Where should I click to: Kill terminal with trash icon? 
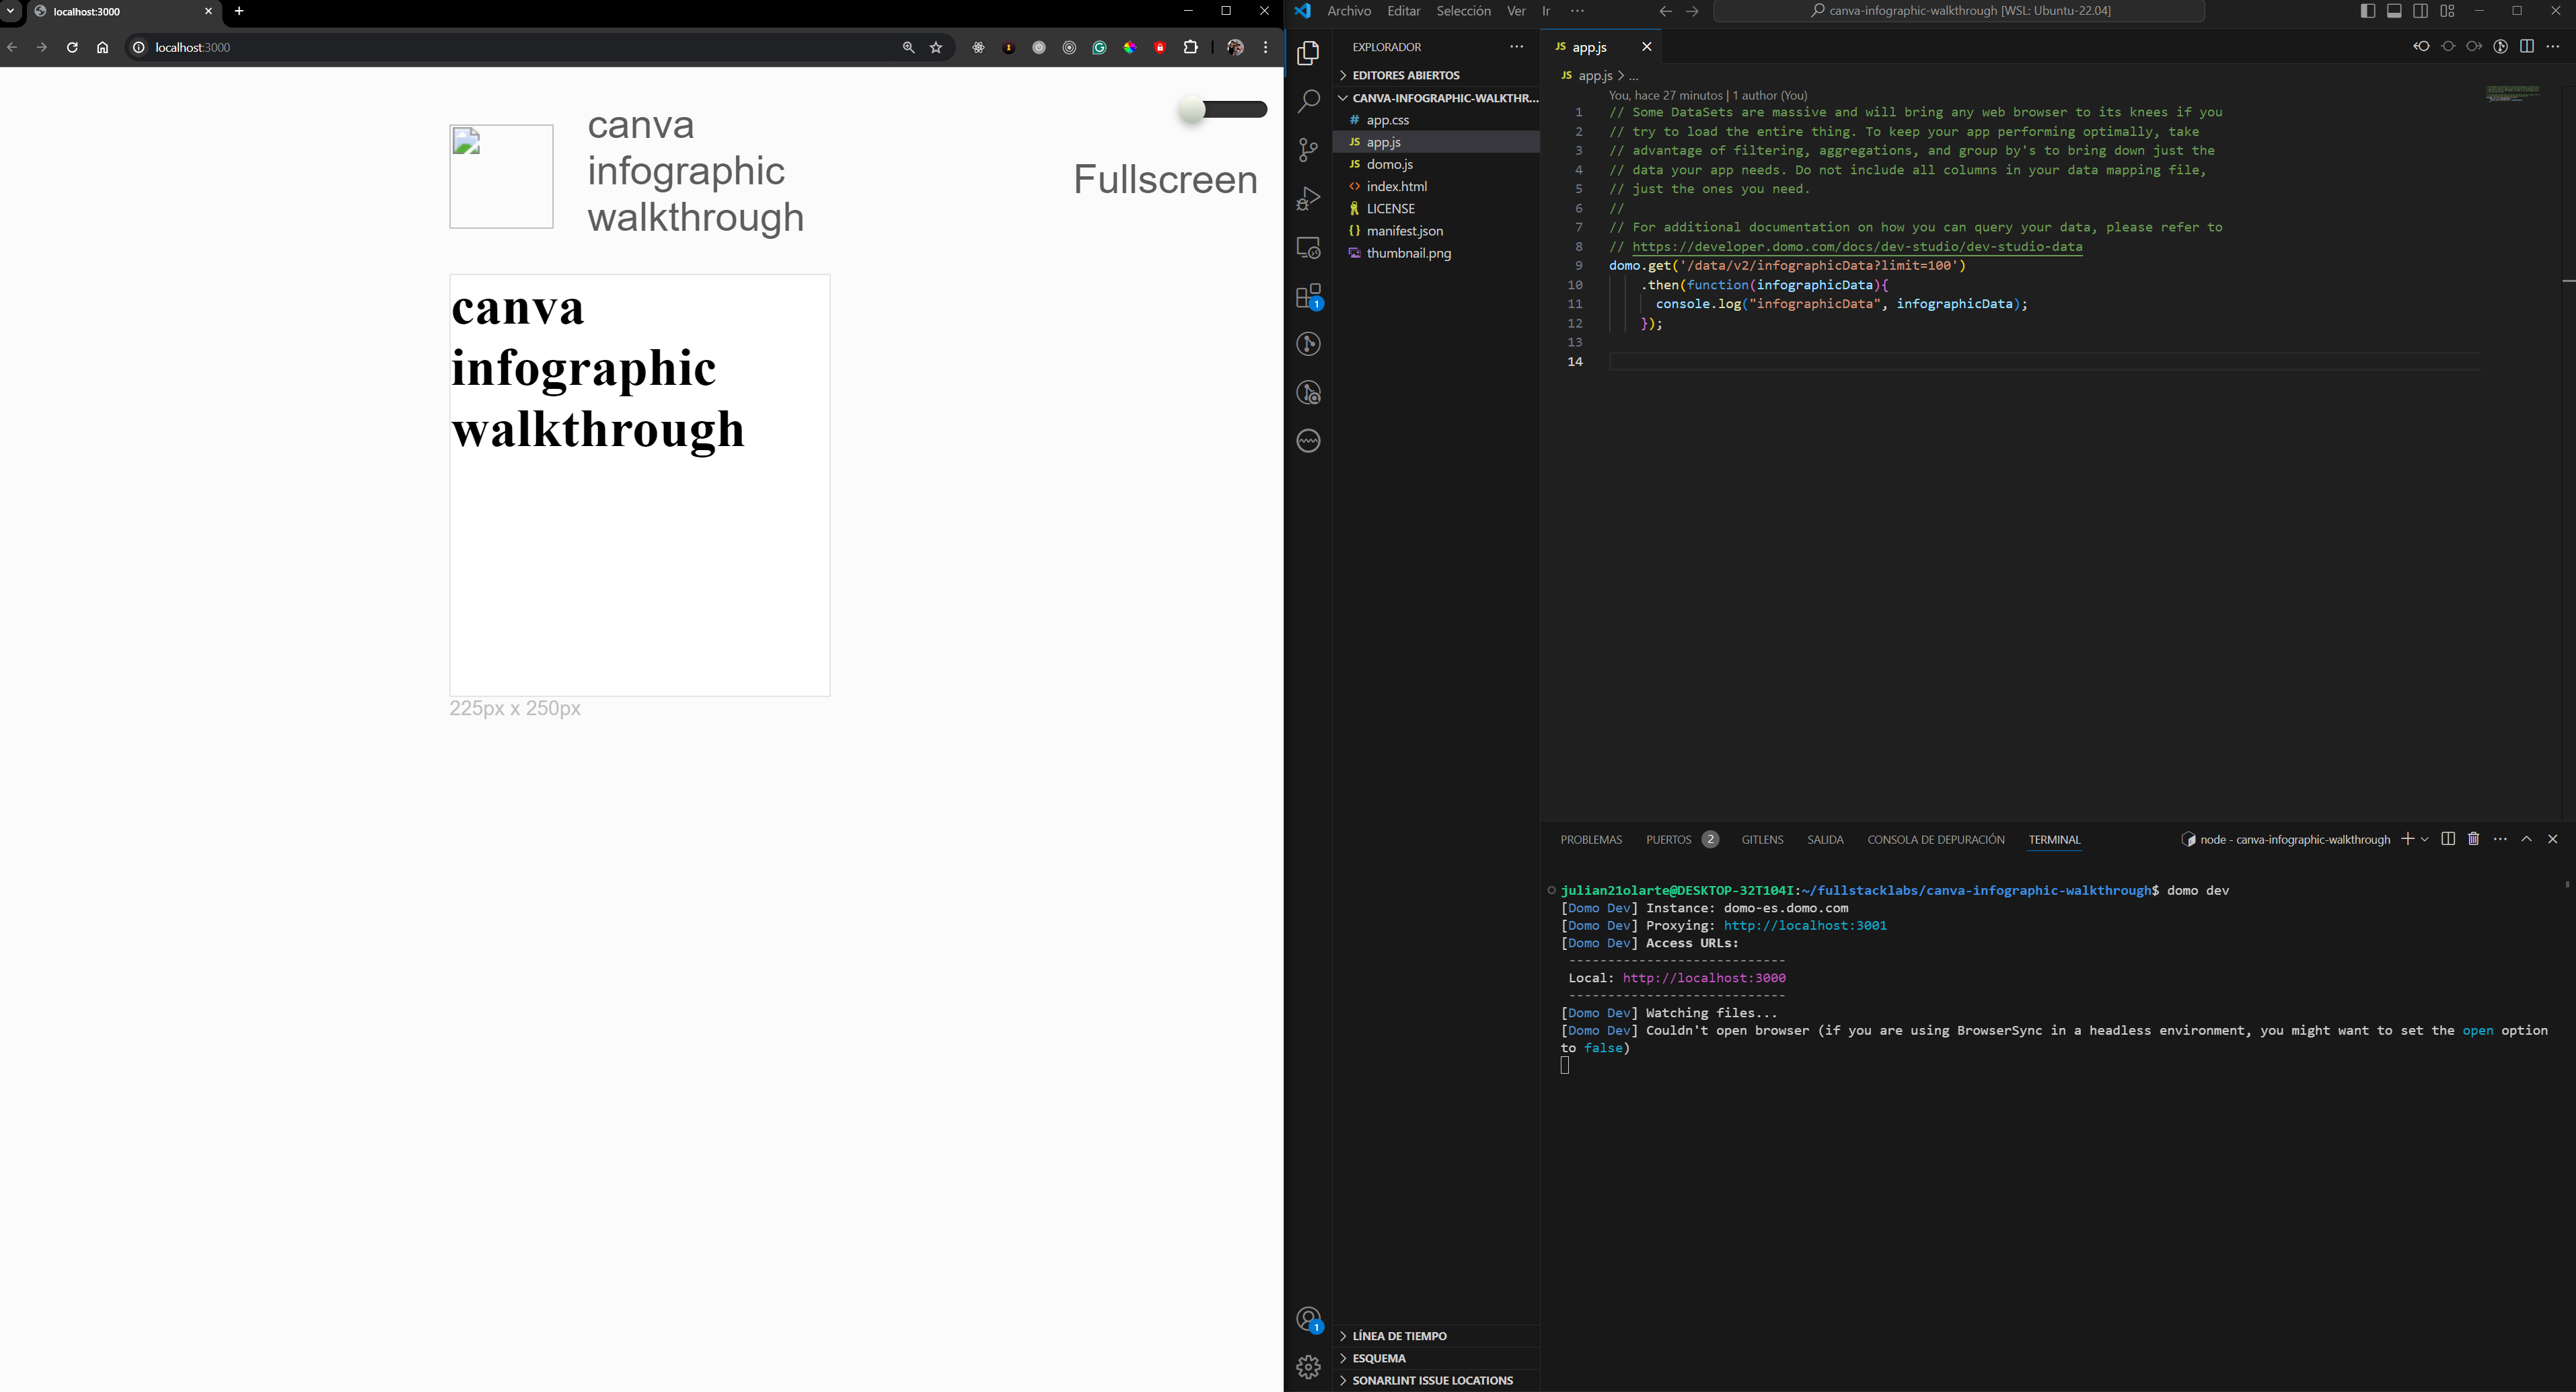click(2473, 839)
